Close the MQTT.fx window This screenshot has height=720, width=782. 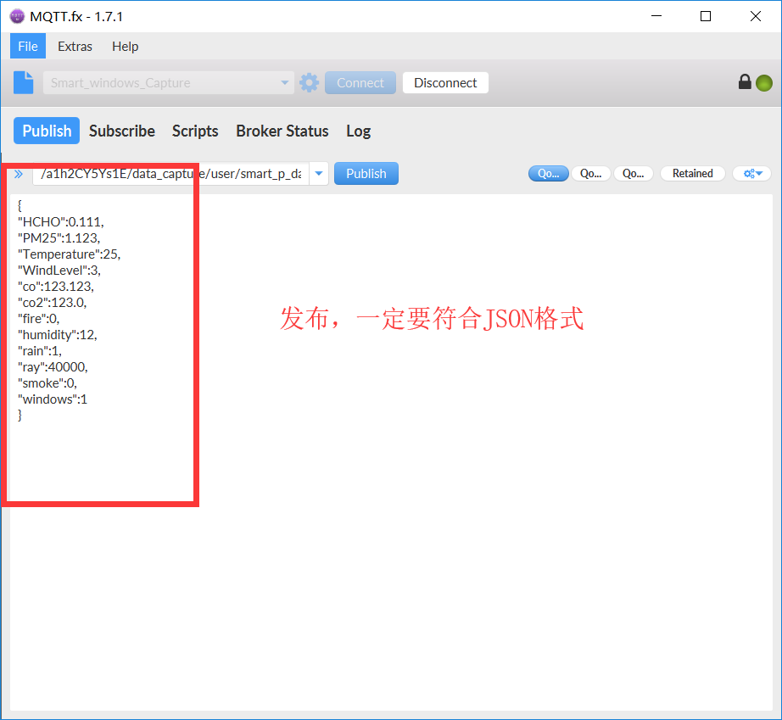(x=755, y=16)
